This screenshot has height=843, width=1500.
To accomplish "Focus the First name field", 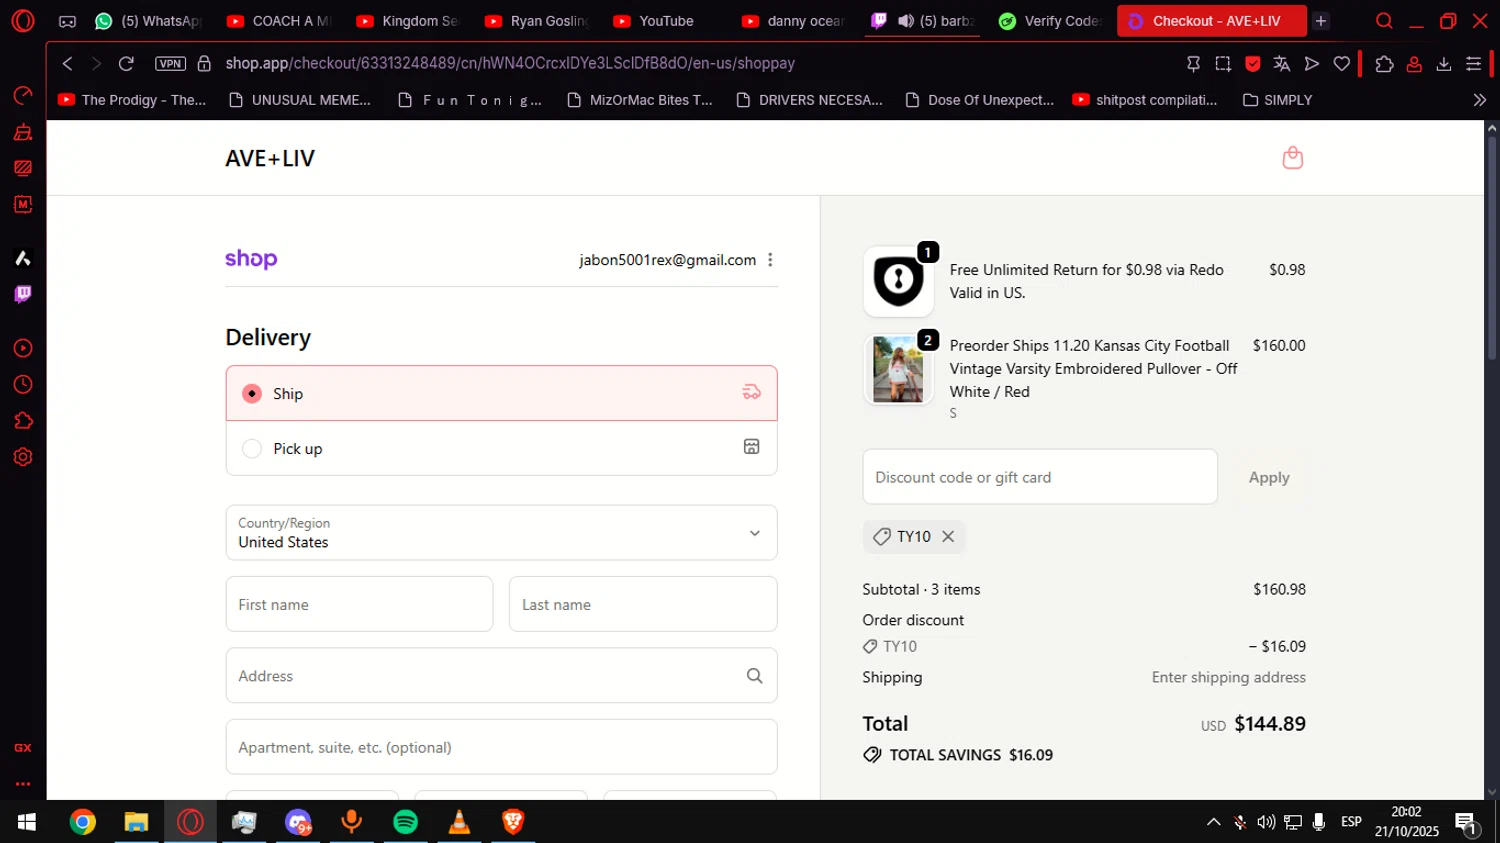I will [x=359, y=604].
